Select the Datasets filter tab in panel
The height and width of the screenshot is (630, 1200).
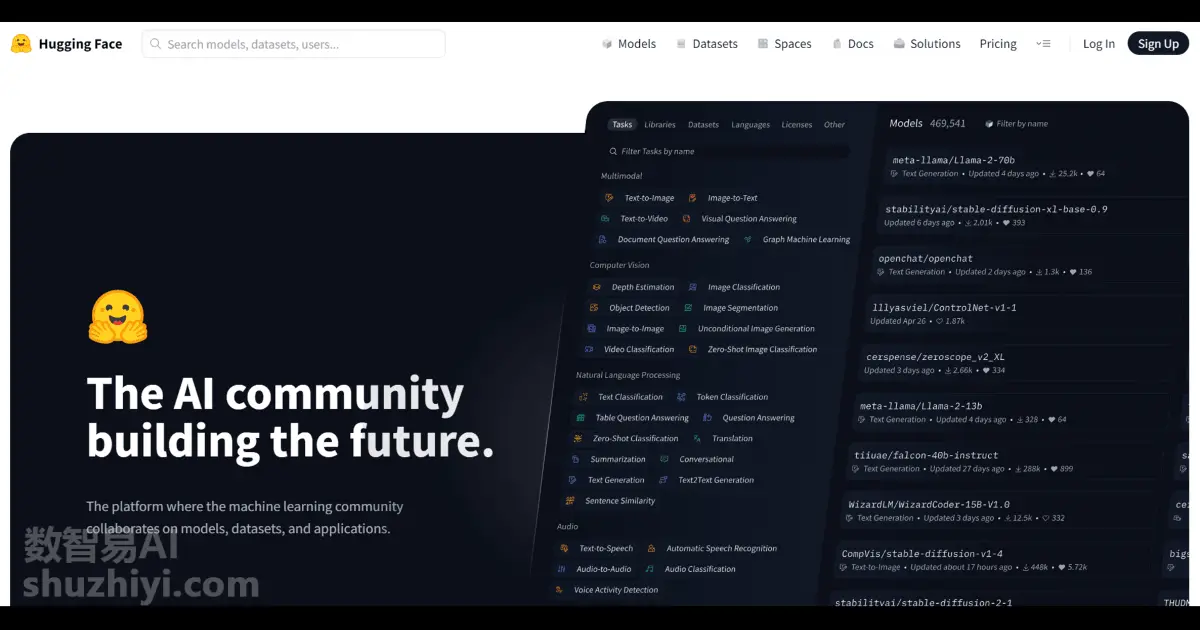(x=703, y=125)
